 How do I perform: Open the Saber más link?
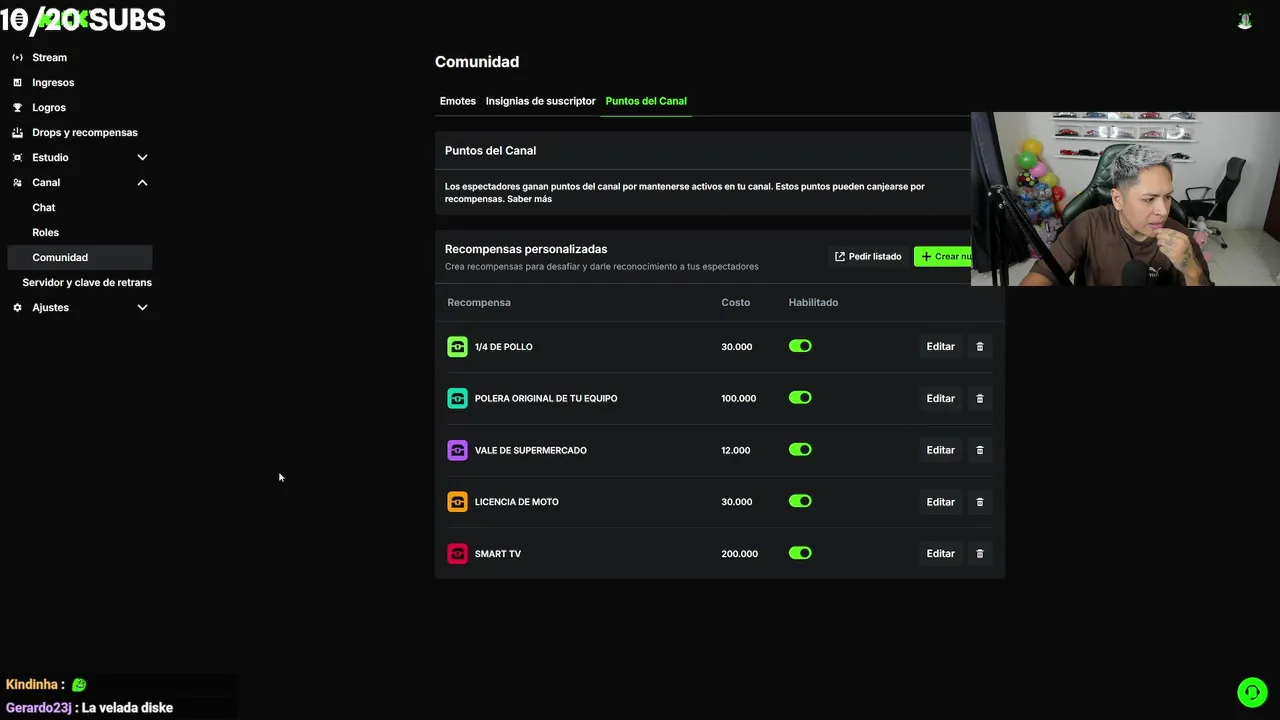[534, 199]
